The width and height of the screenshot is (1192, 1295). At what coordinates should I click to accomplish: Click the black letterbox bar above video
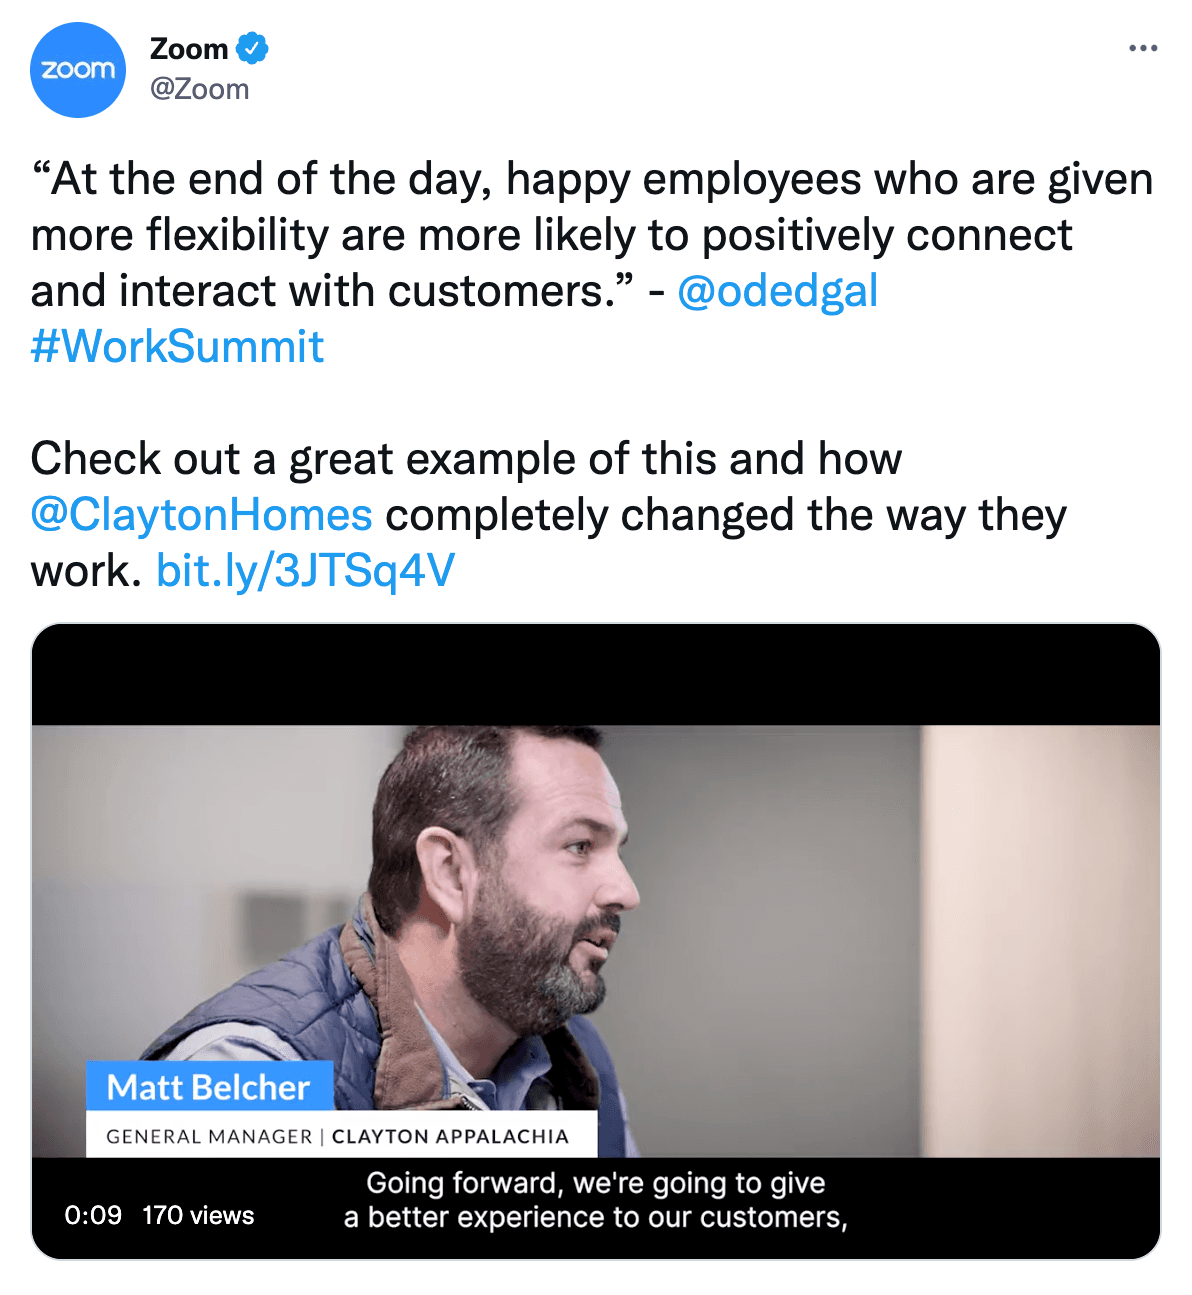596,675
